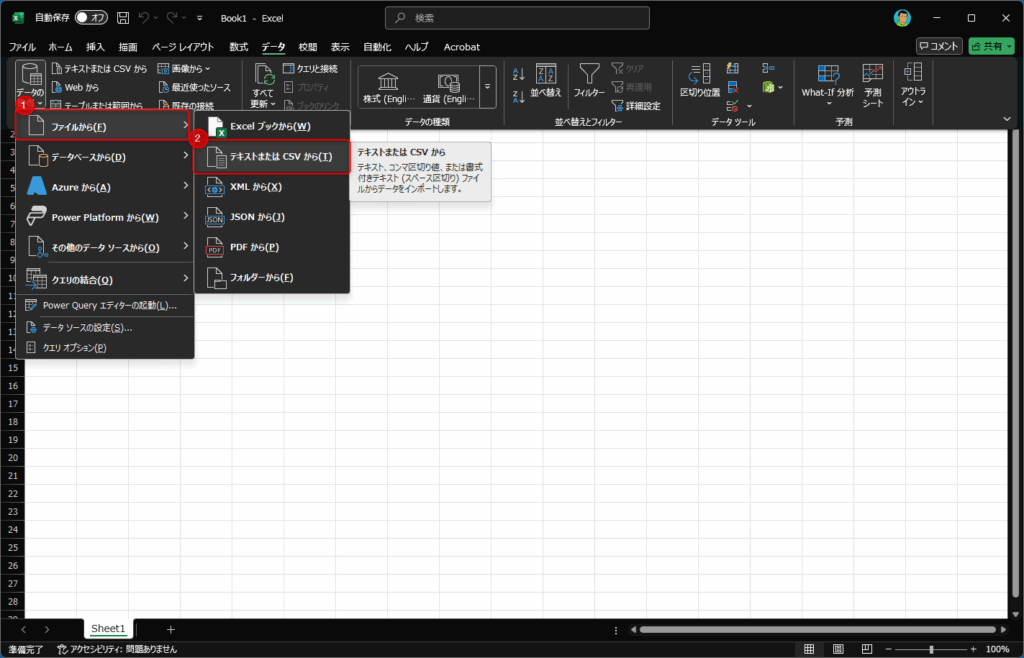Open the What-If 分析 dropdown

(827, 84)
